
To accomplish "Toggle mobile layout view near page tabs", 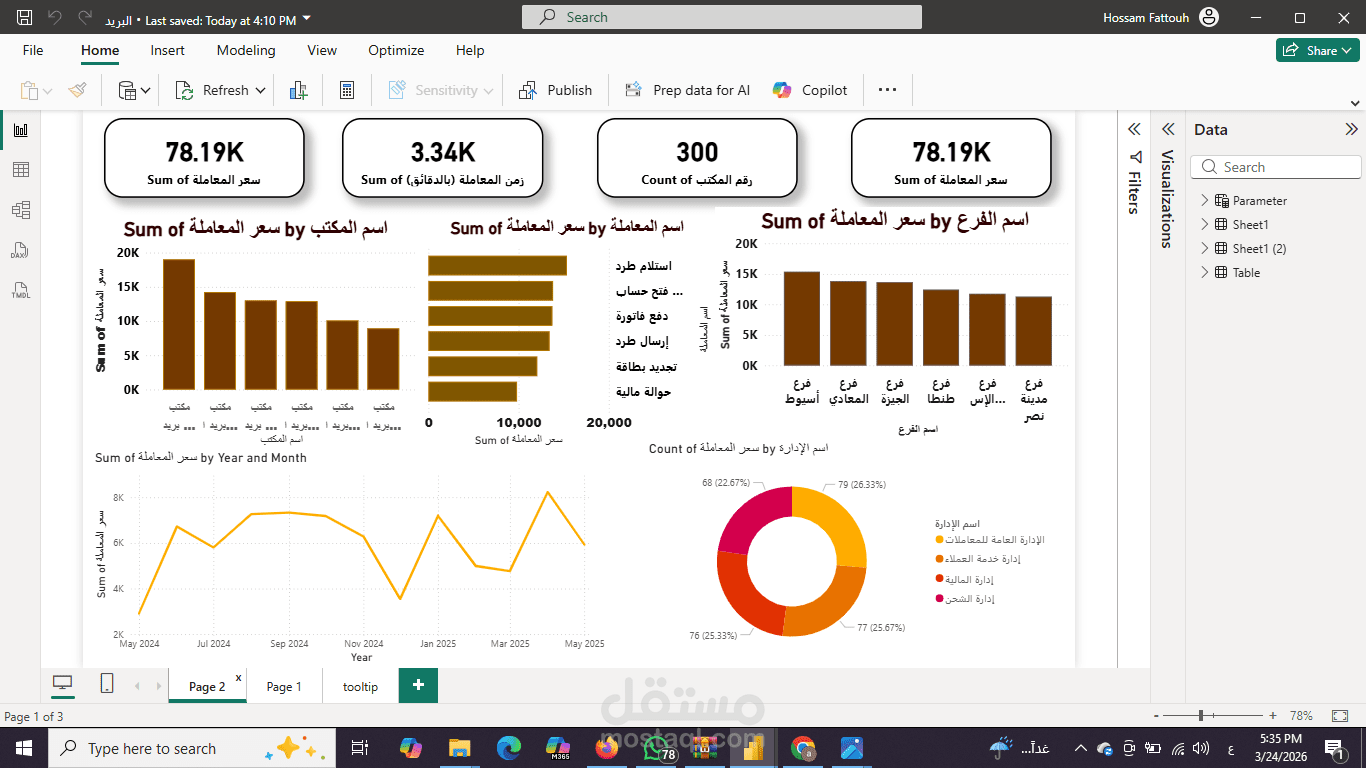I will (106, 683).
